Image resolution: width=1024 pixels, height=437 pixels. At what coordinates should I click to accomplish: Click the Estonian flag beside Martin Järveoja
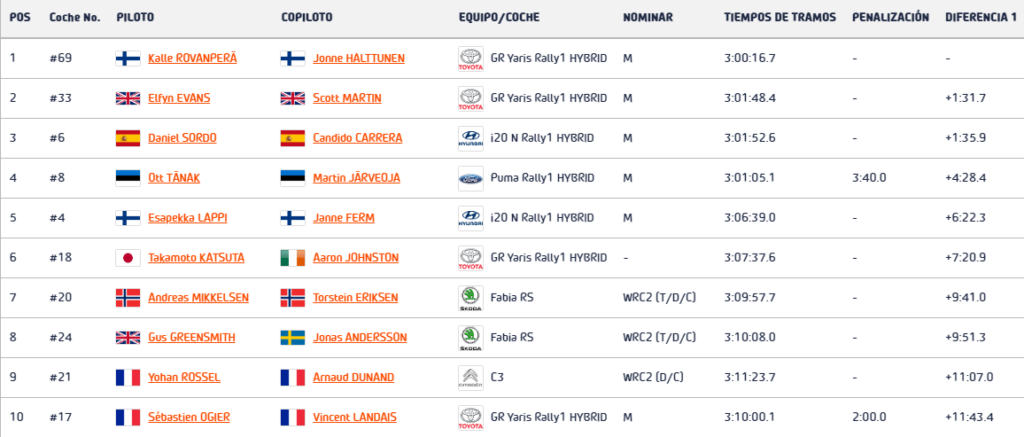[293, 178]
